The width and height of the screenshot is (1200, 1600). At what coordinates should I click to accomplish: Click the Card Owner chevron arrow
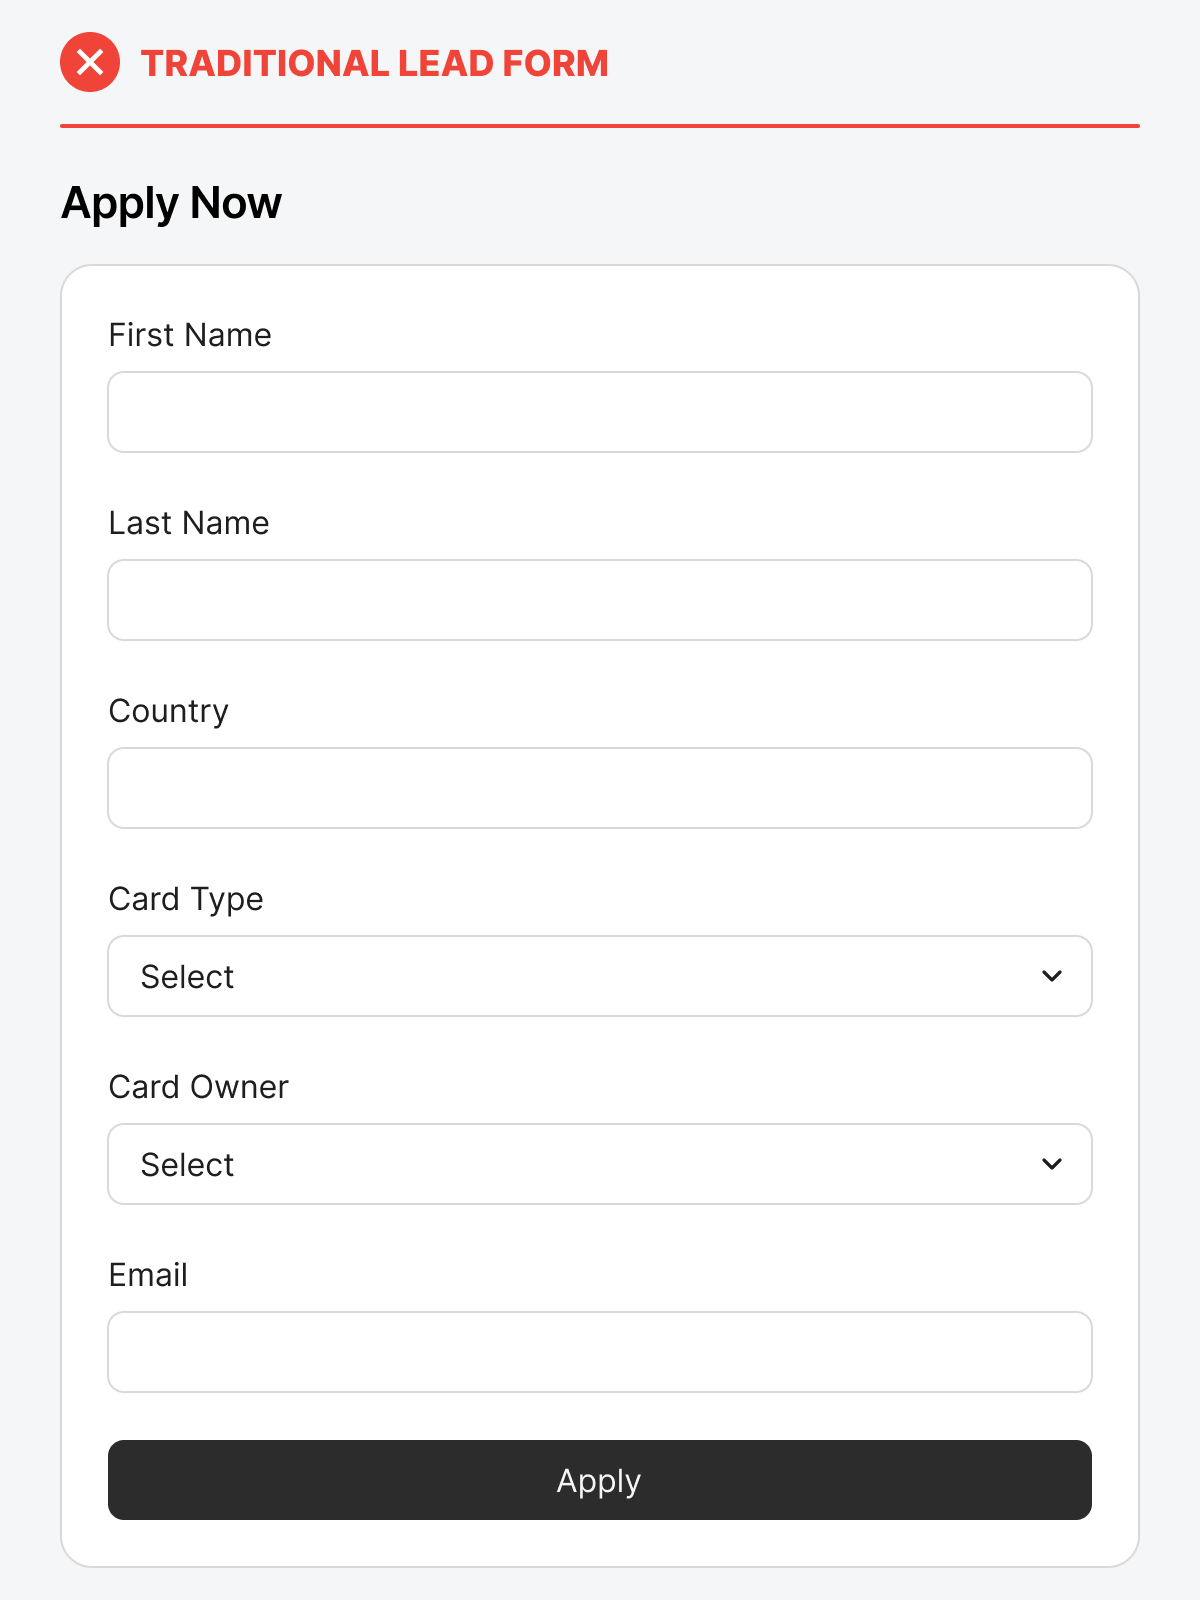pos(1052,1164)
